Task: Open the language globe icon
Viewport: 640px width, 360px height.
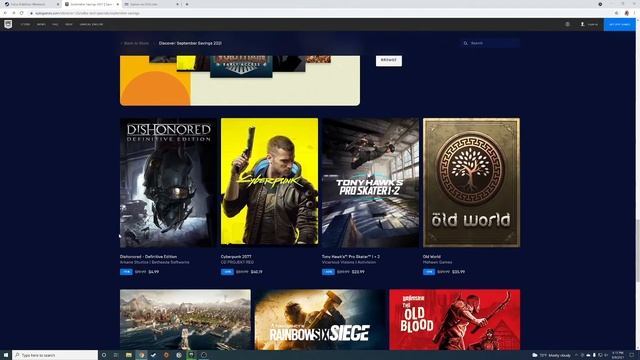Action: tap(567, 24)
